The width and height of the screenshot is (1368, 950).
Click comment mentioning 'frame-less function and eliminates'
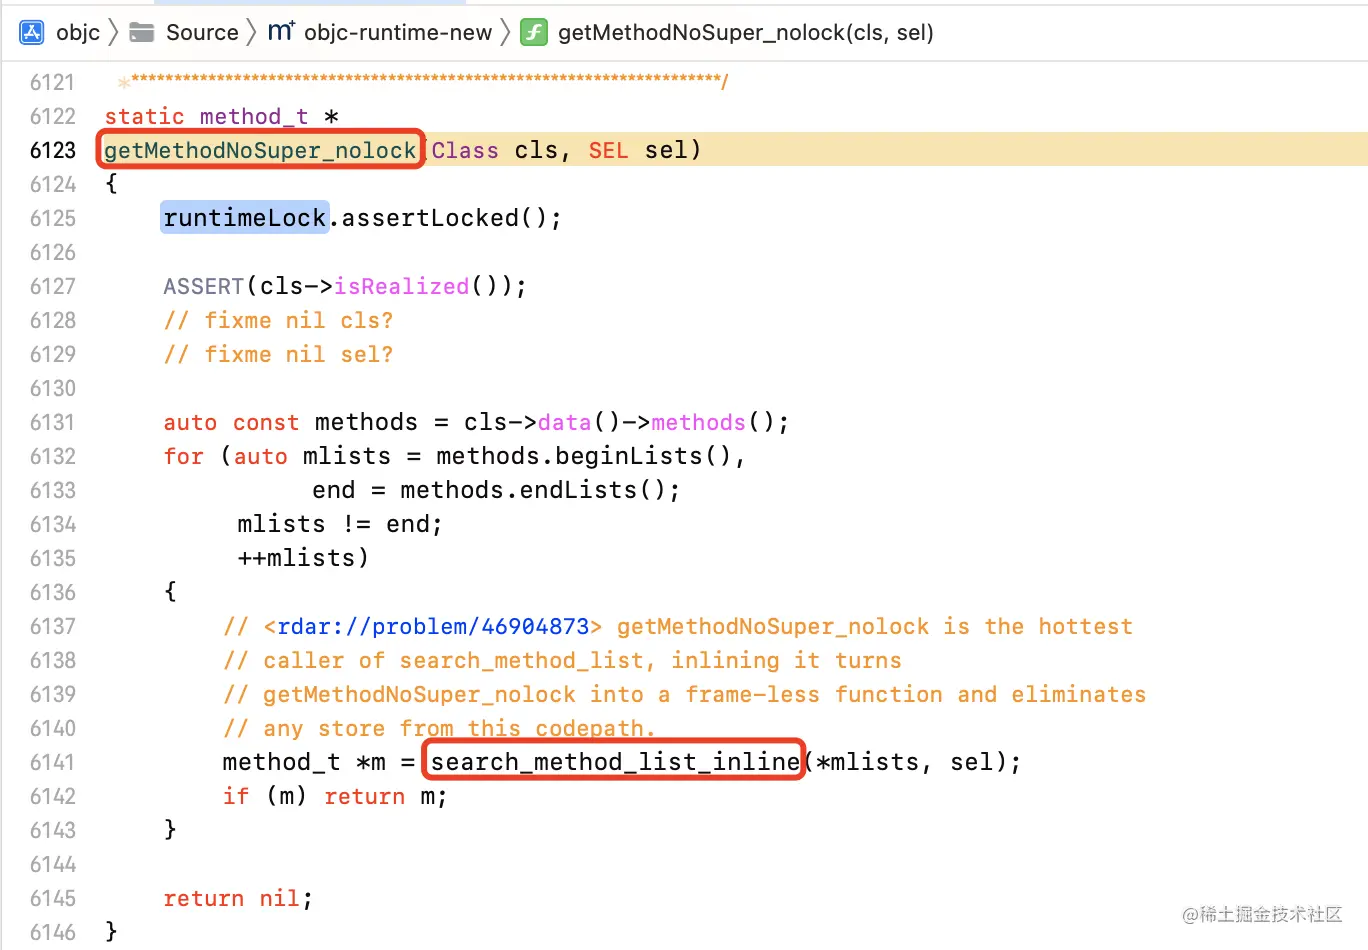(684, 695)
